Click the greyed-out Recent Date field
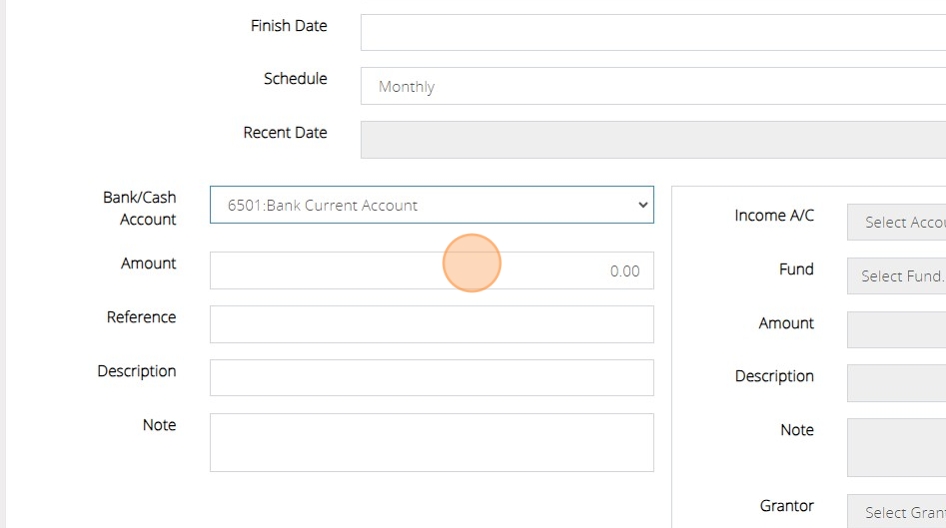Screen dimensions: 946x528 (x=652, y=140)
